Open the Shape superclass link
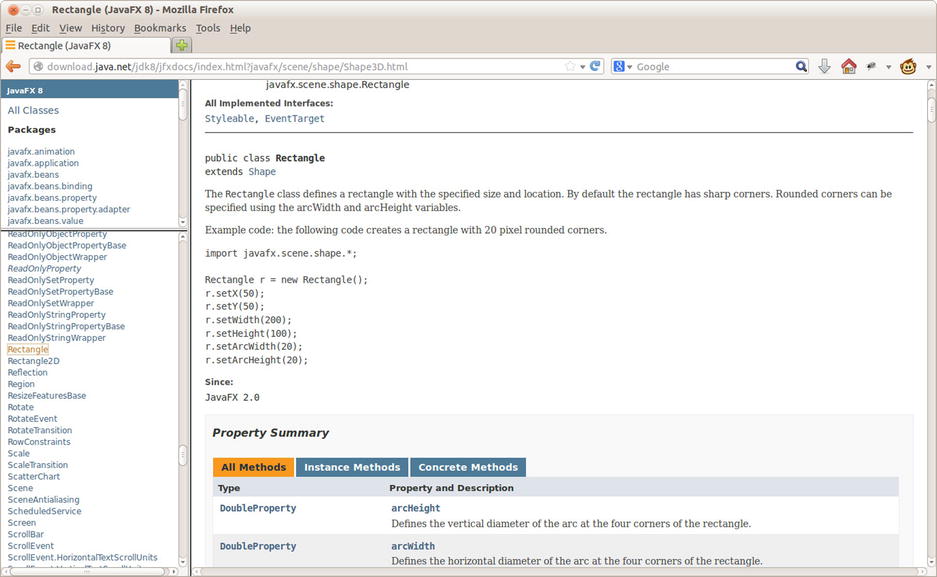The width and height of the screenshot is (937, 577). tap(262, 172)
